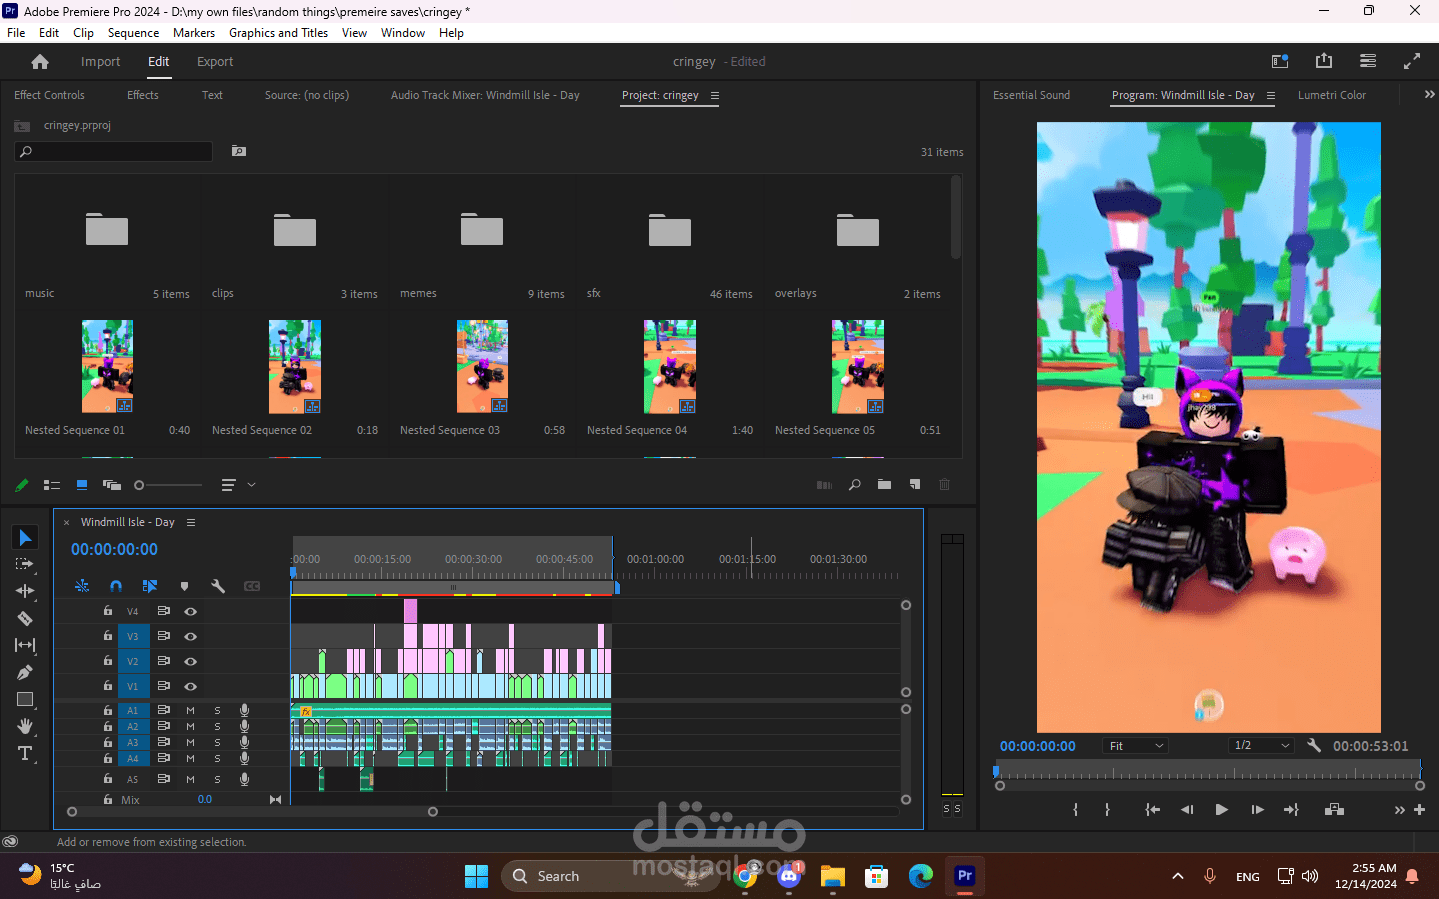Toggle Linked Selection in timeline
The image size is (1439, 899).
click(x=150, y=586)
